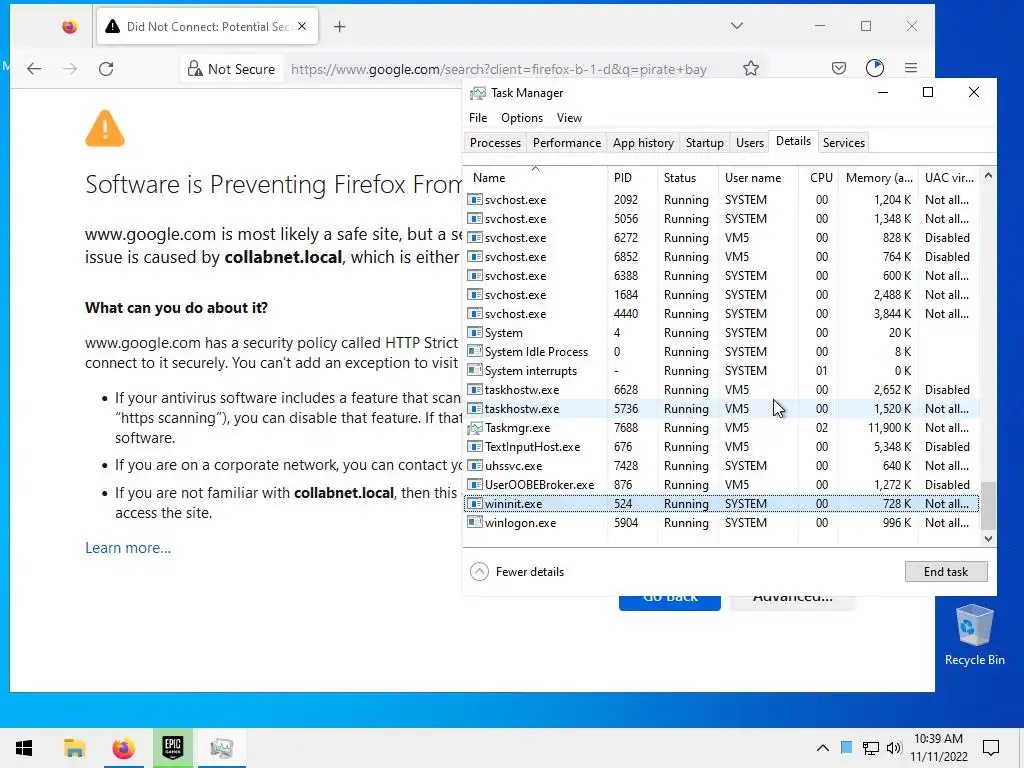Click the volume speaker tray icon
The image size is (1024, 768).
[894, 748]
